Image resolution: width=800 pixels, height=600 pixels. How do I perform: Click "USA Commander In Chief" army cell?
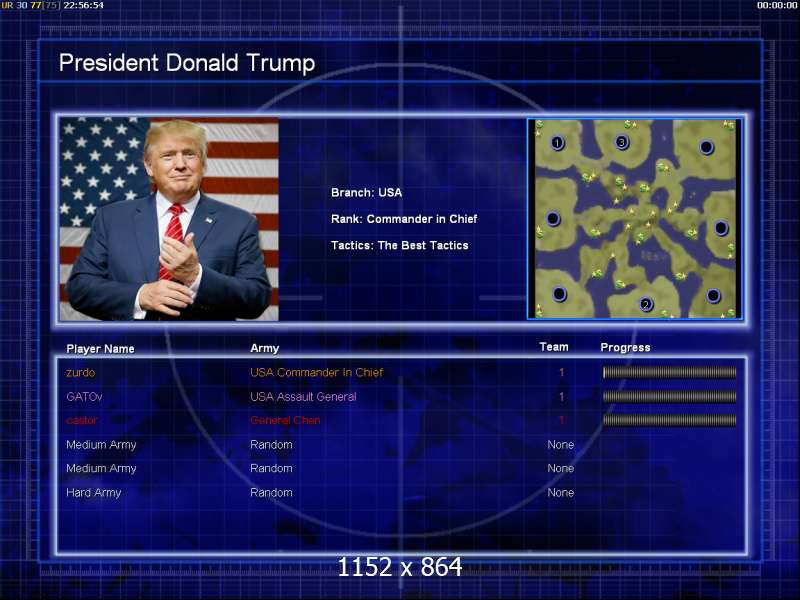[x=316, y=372]
